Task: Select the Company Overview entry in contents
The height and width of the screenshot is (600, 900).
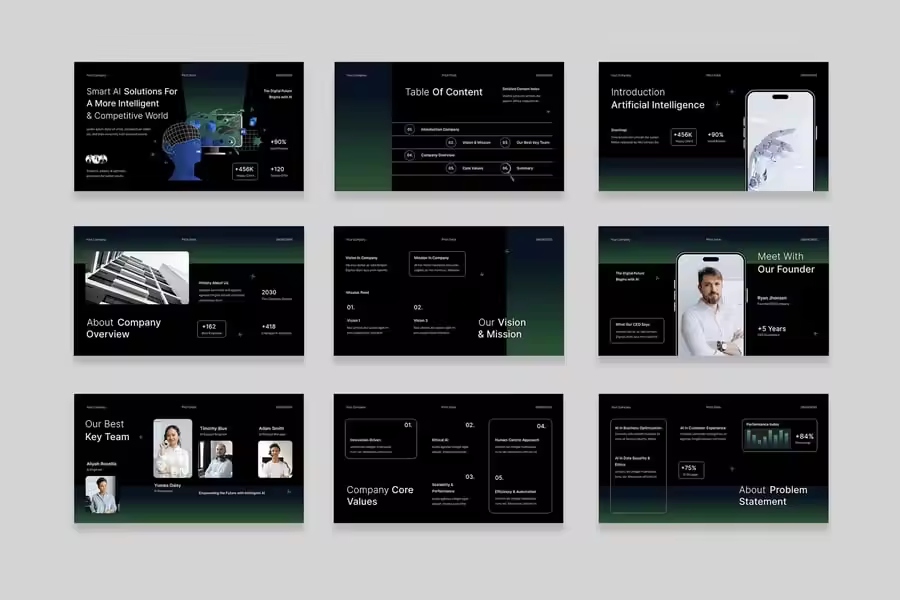Action: point(438,155)
